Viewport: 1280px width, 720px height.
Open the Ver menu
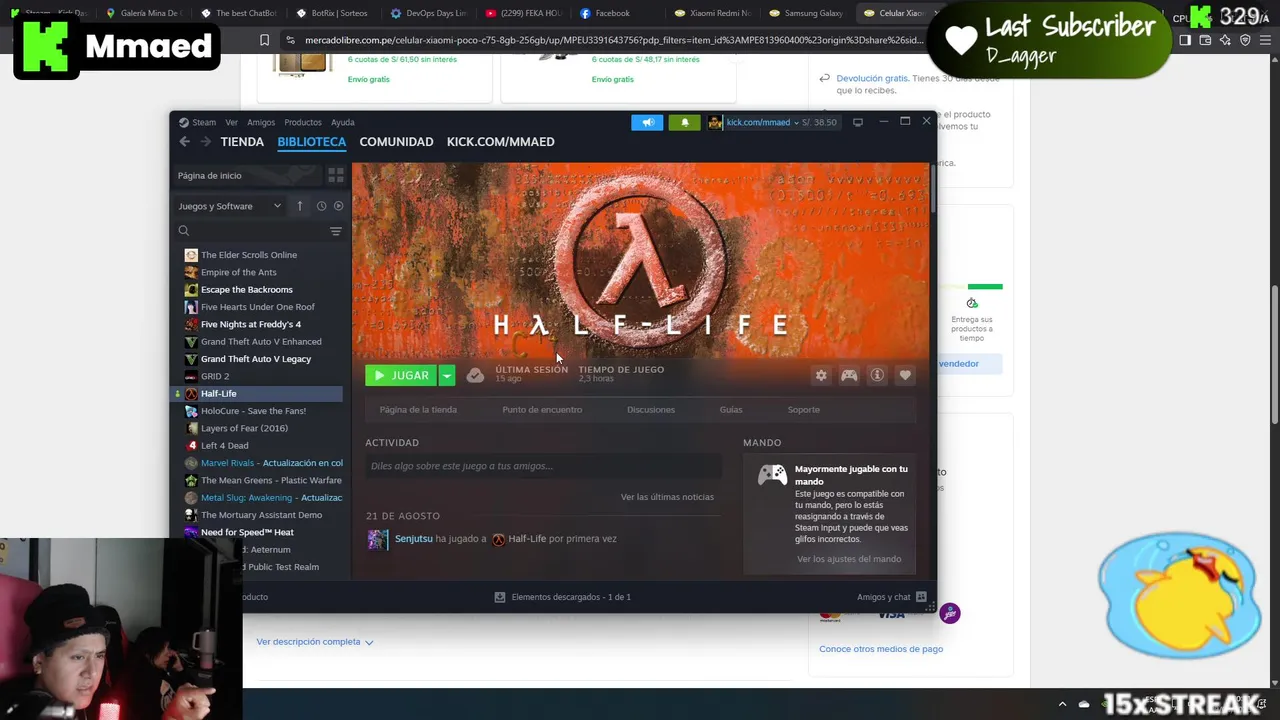(x=231, y=122)
